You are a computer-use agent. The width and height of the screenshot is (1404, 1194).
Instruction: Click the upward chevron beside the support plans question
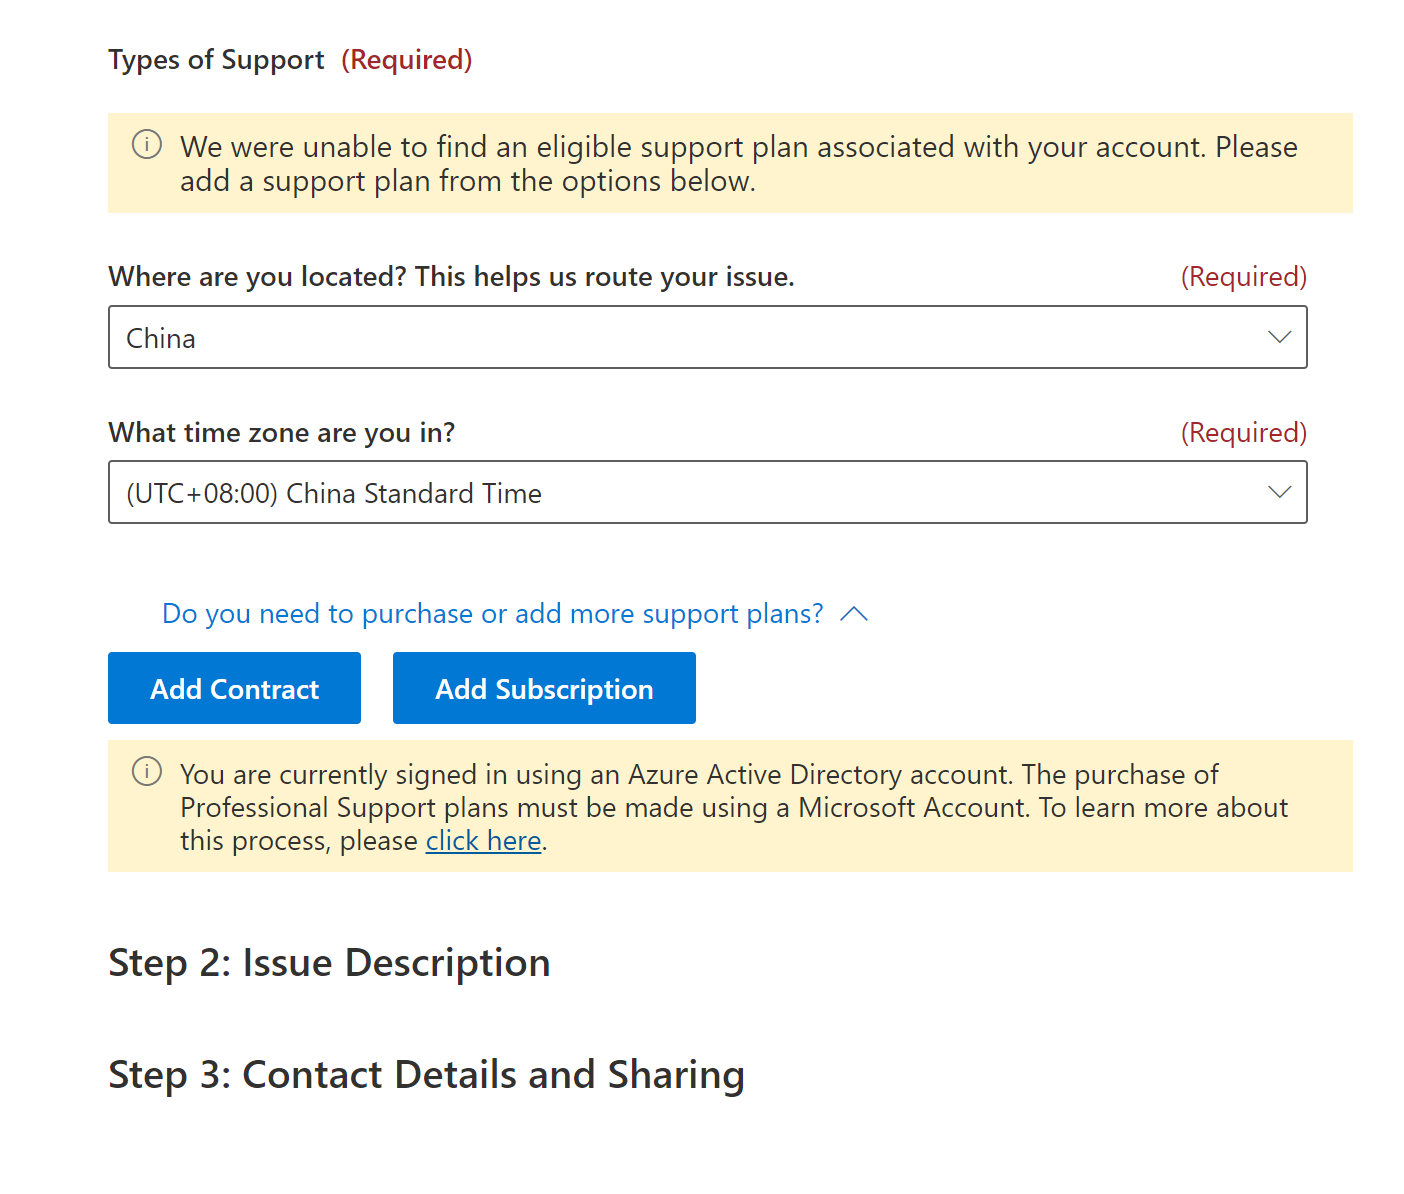[x=854, y=614]
